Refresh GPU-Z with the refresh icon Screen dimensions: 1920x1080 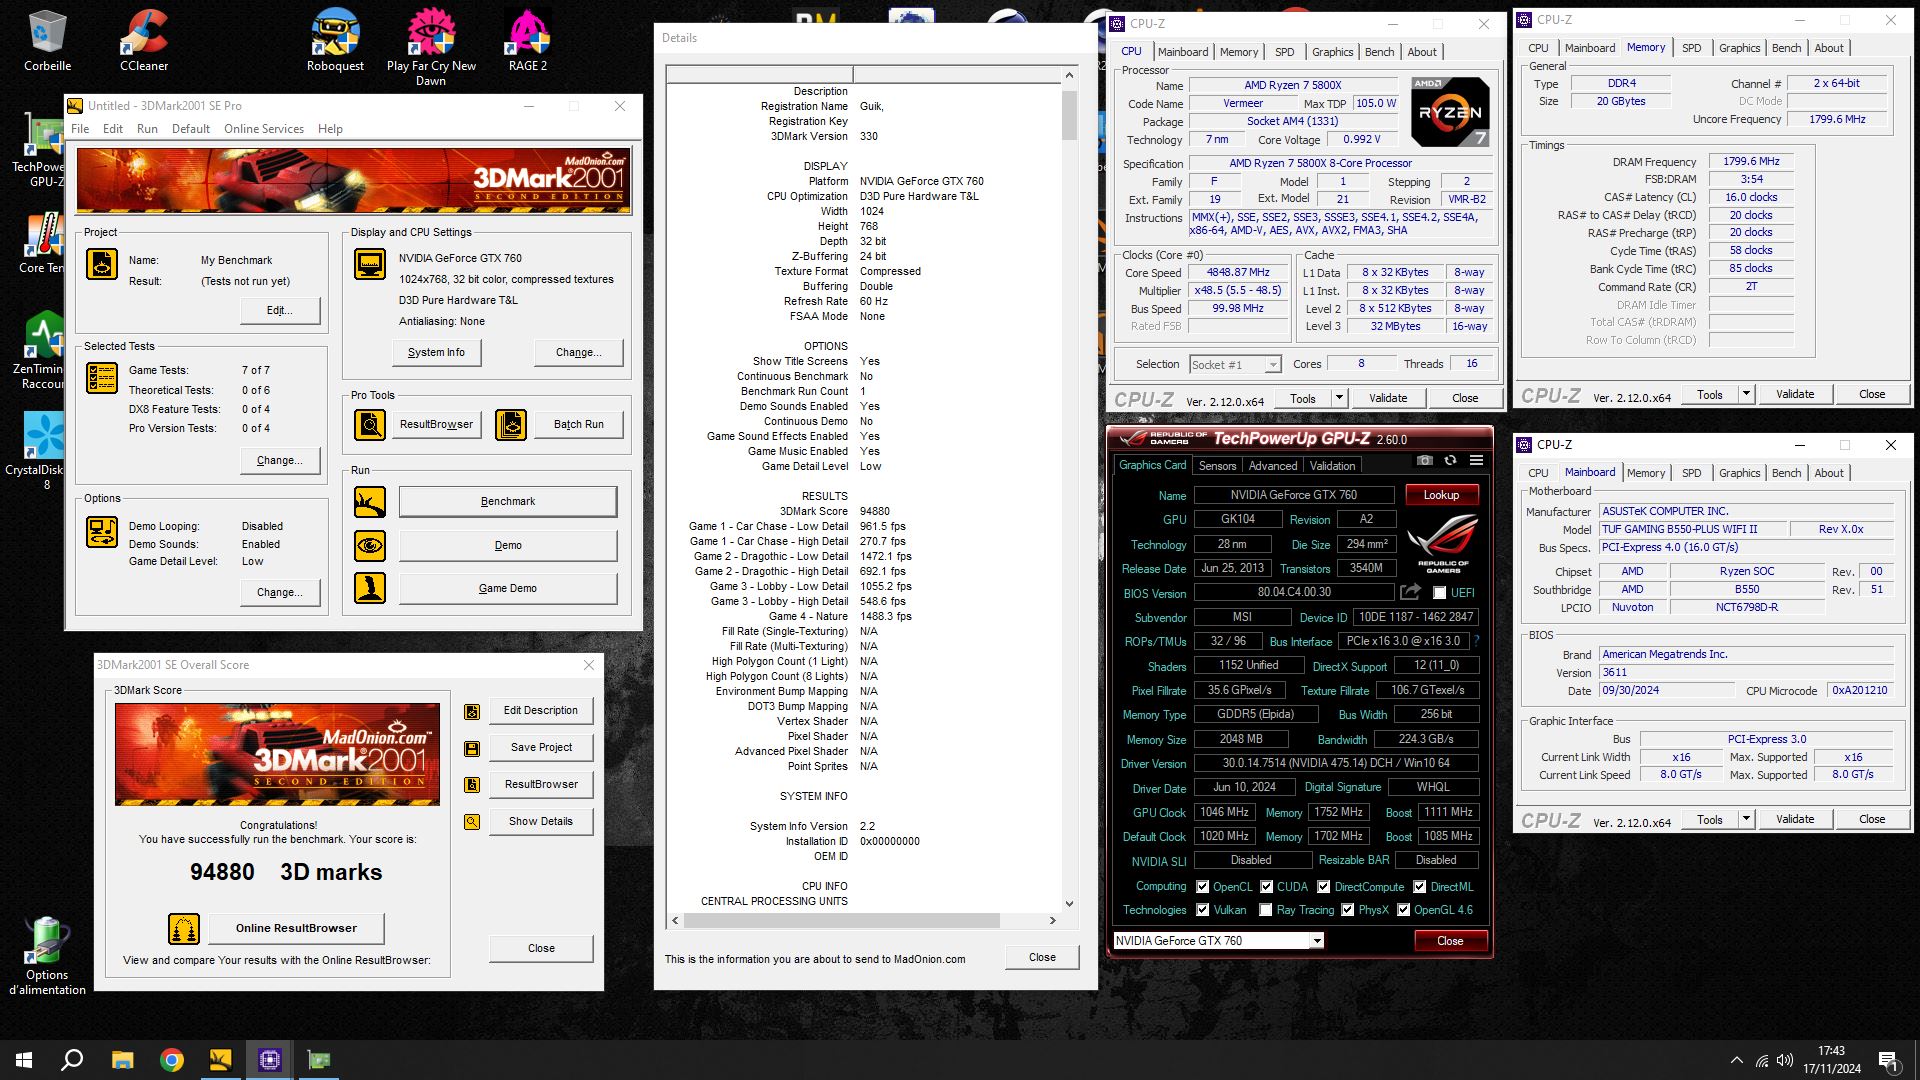click(1450, 461)
